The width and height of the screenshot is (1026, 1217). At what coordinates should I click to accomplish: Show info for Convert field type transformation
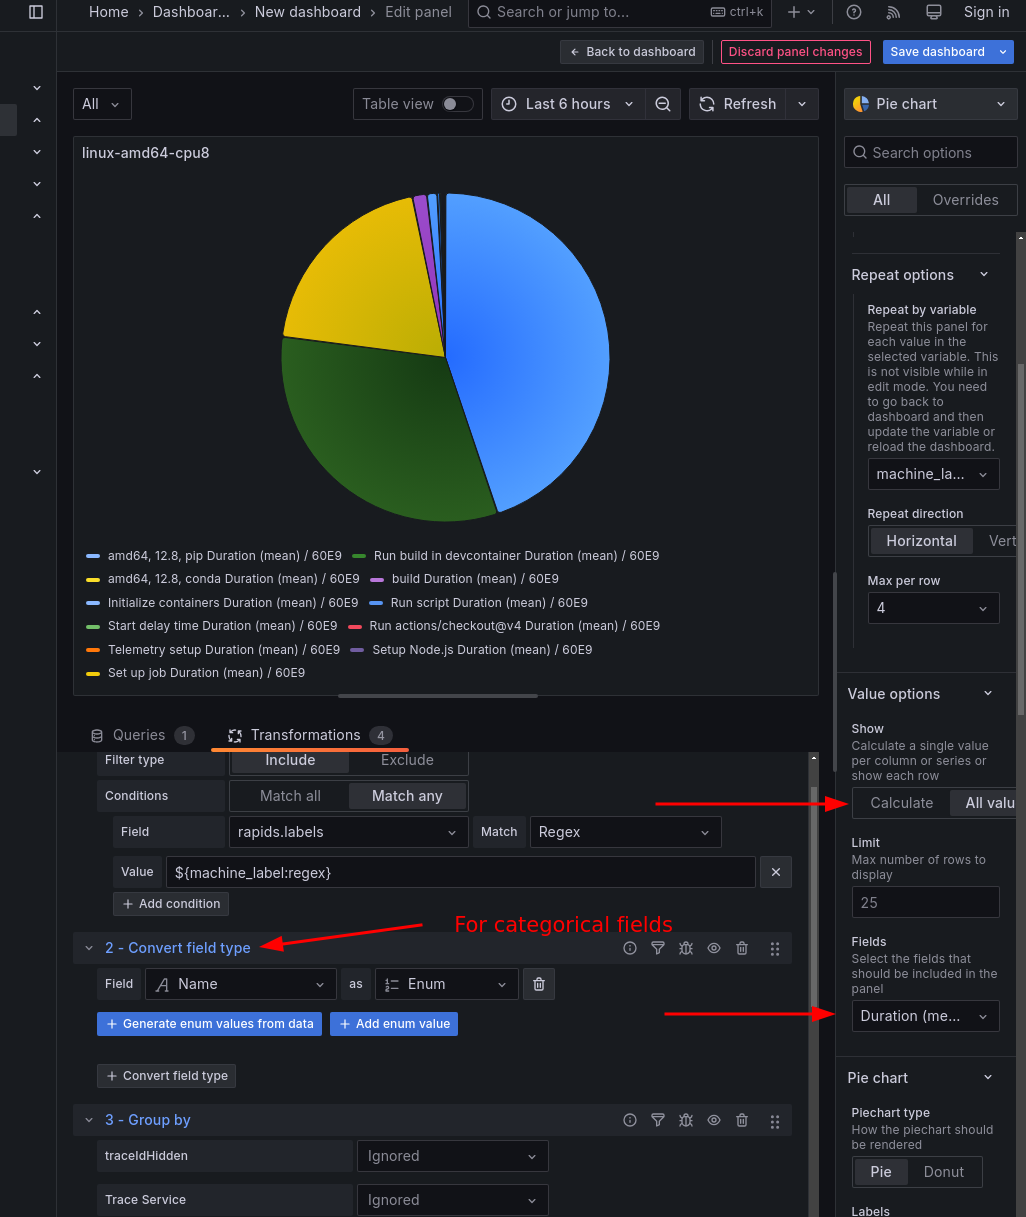630,948
